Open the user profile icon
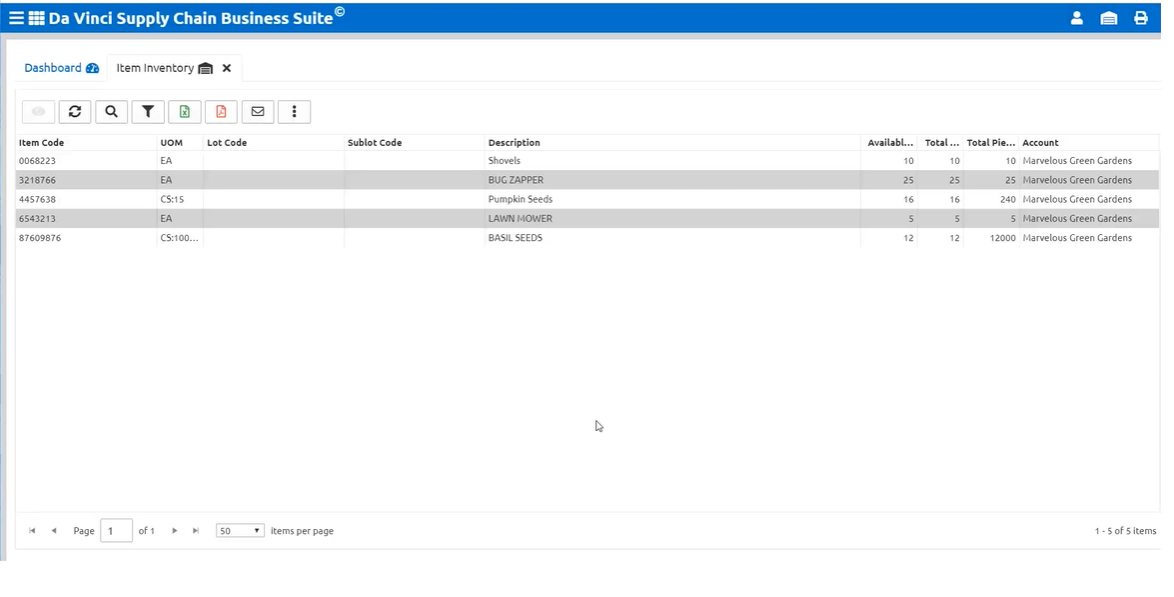The image size is (1174, 597). point(1077,18)
